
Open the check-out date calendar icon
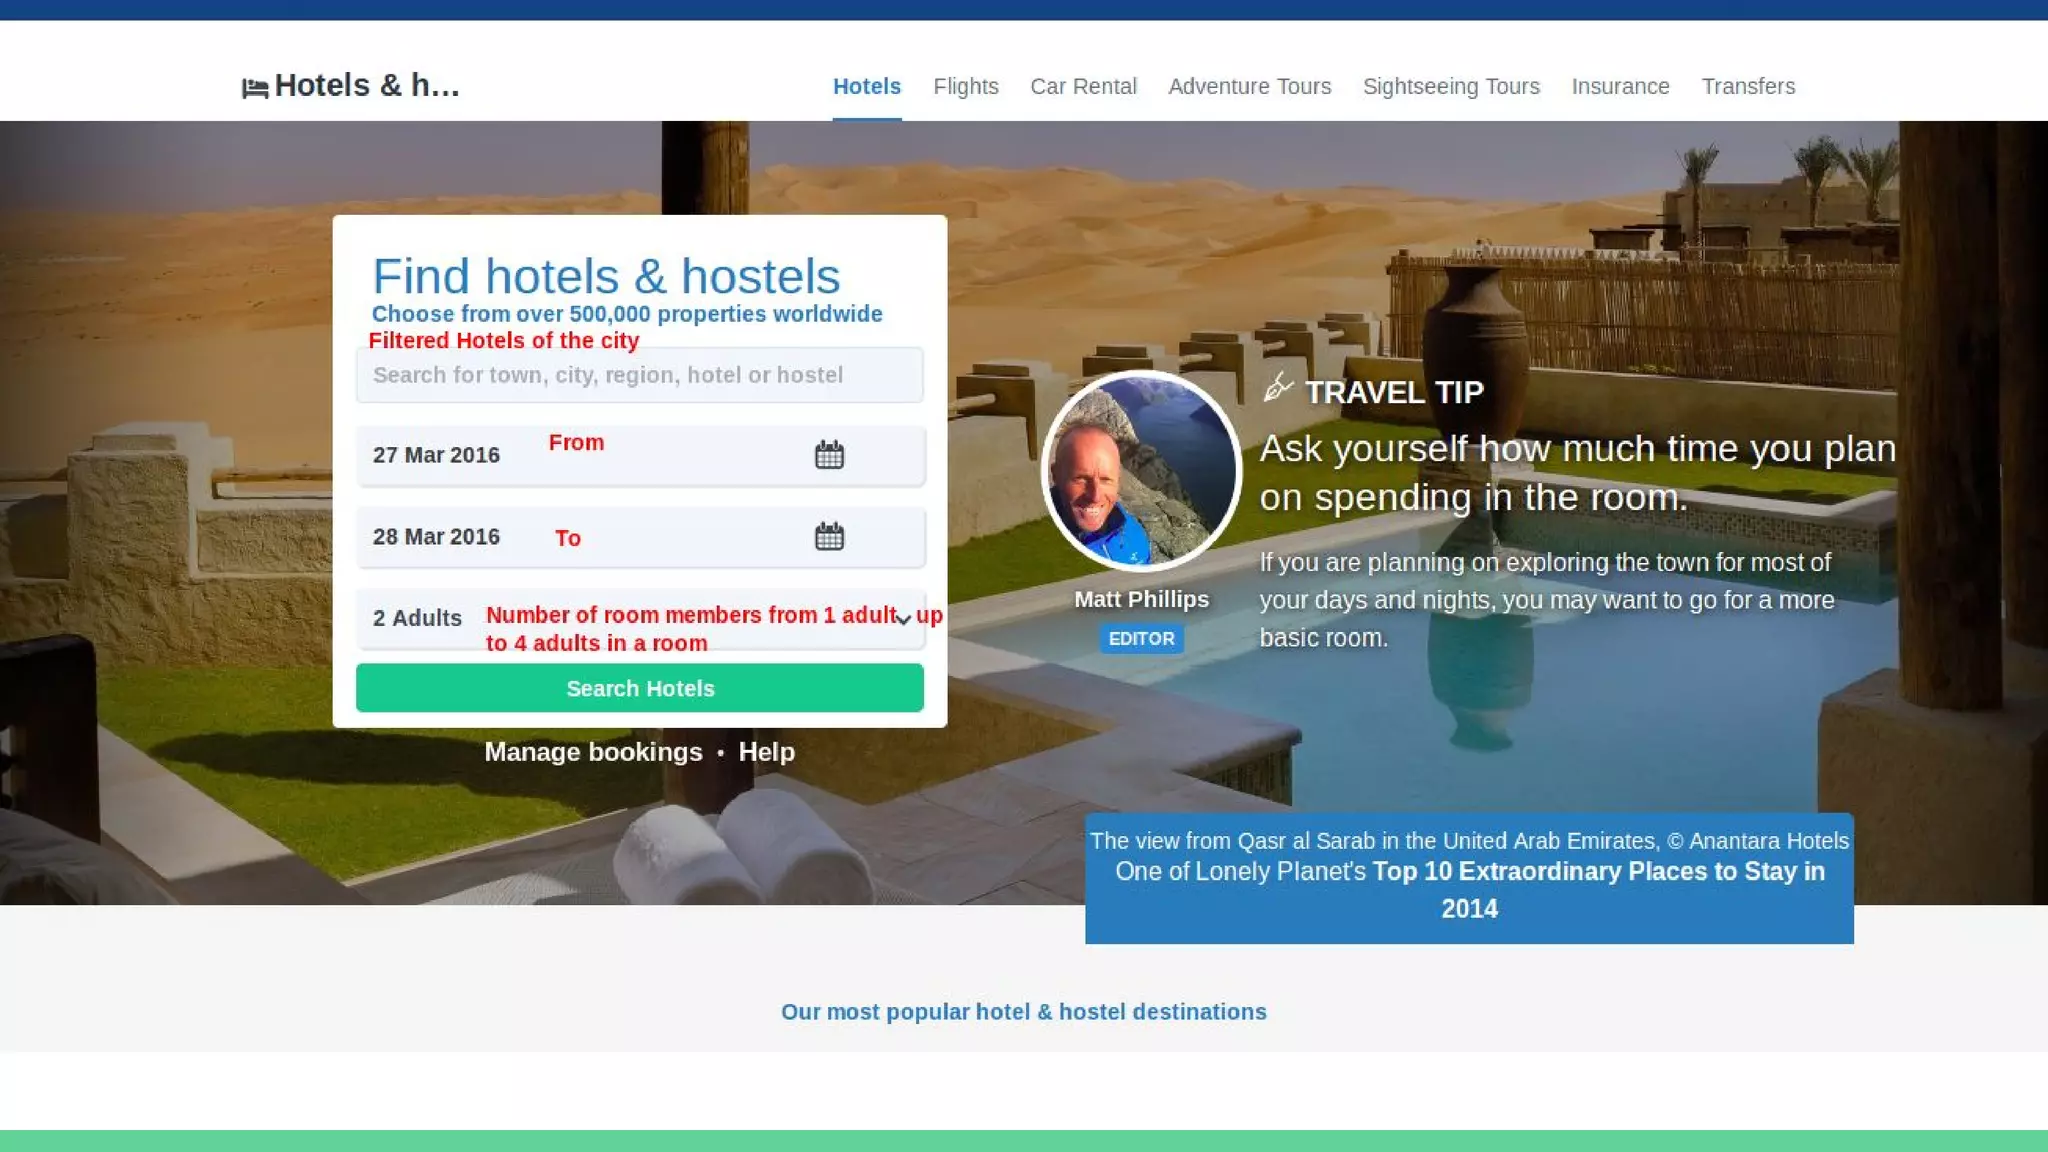829,537
